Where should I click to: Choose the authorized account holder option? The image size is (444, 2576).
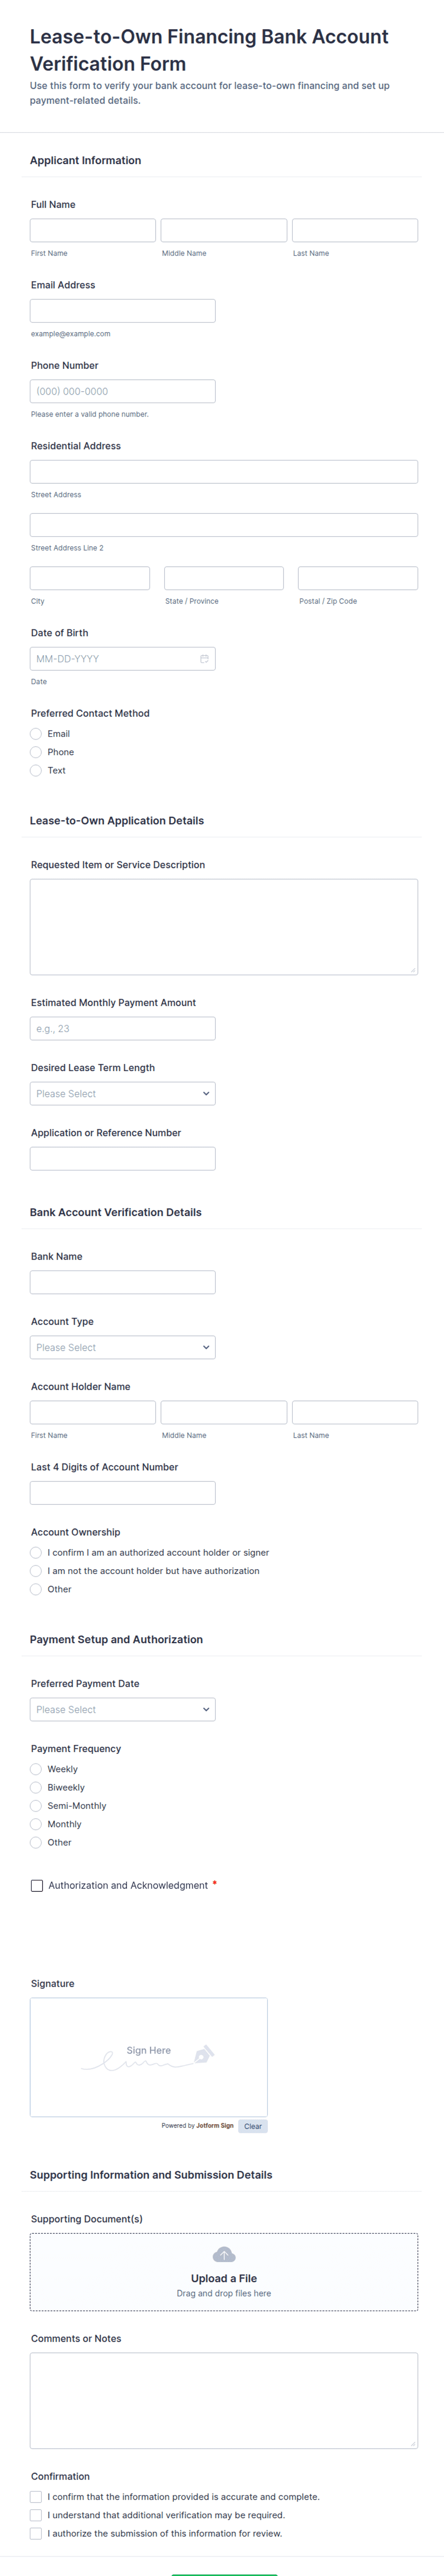pos(36,1553)
